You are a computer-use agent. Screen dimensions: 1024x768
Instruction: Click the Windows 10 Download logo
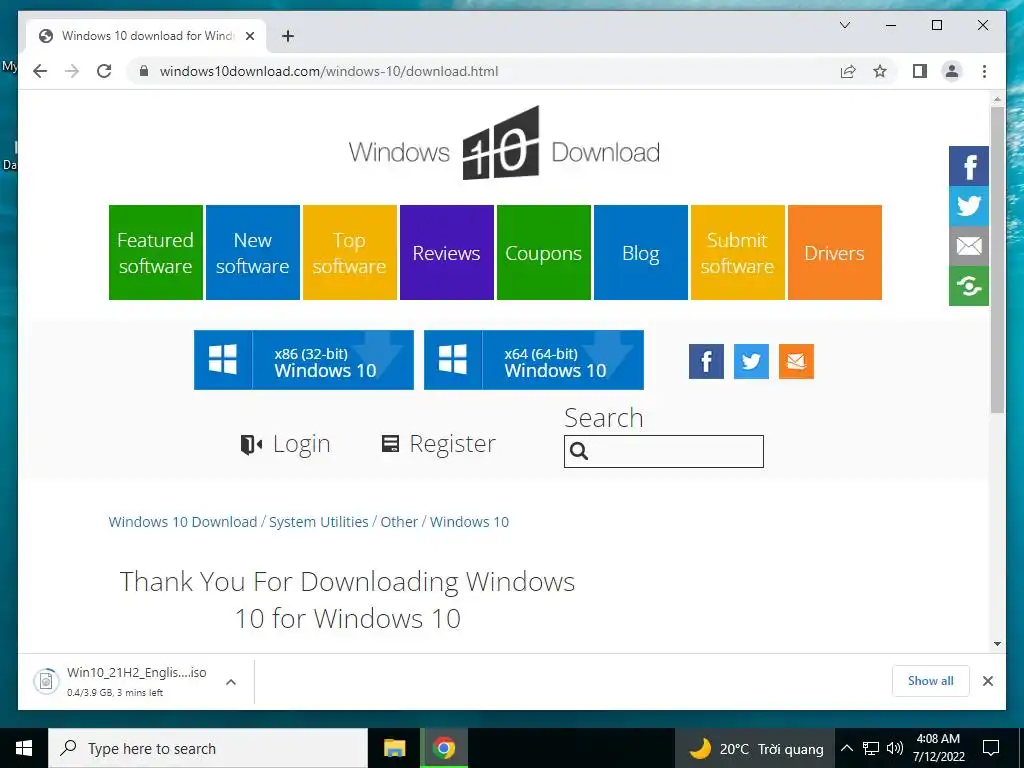(504, 144)
